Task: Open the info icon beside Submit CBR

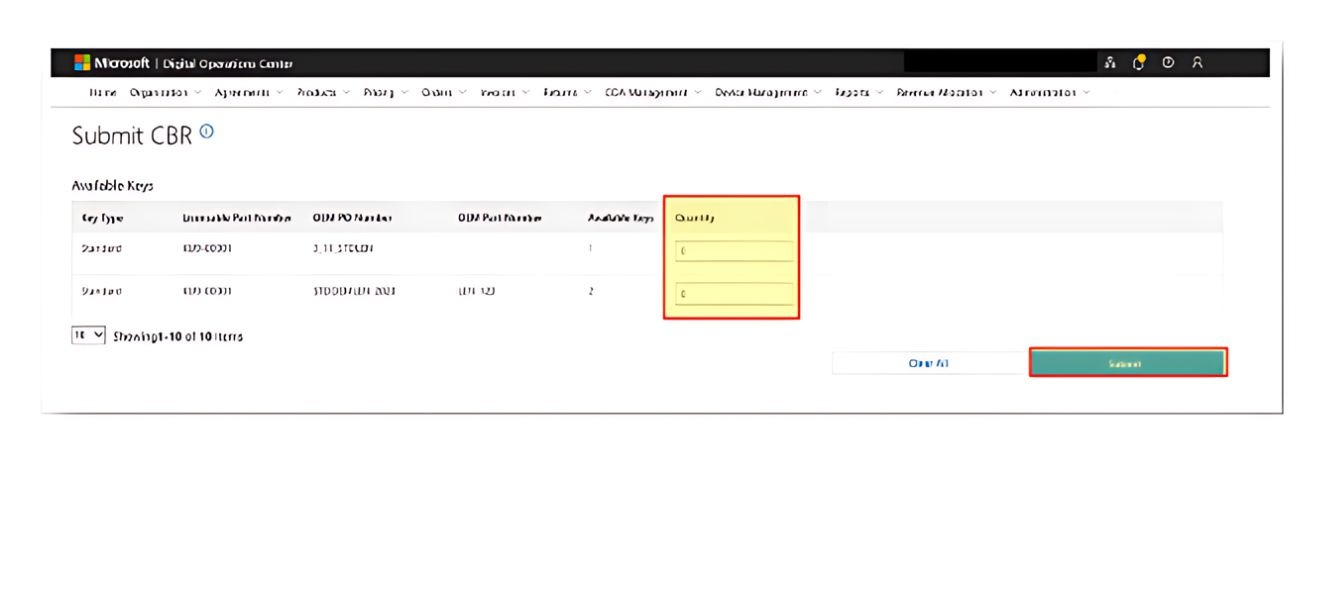Action: click(x=207, y=132)
